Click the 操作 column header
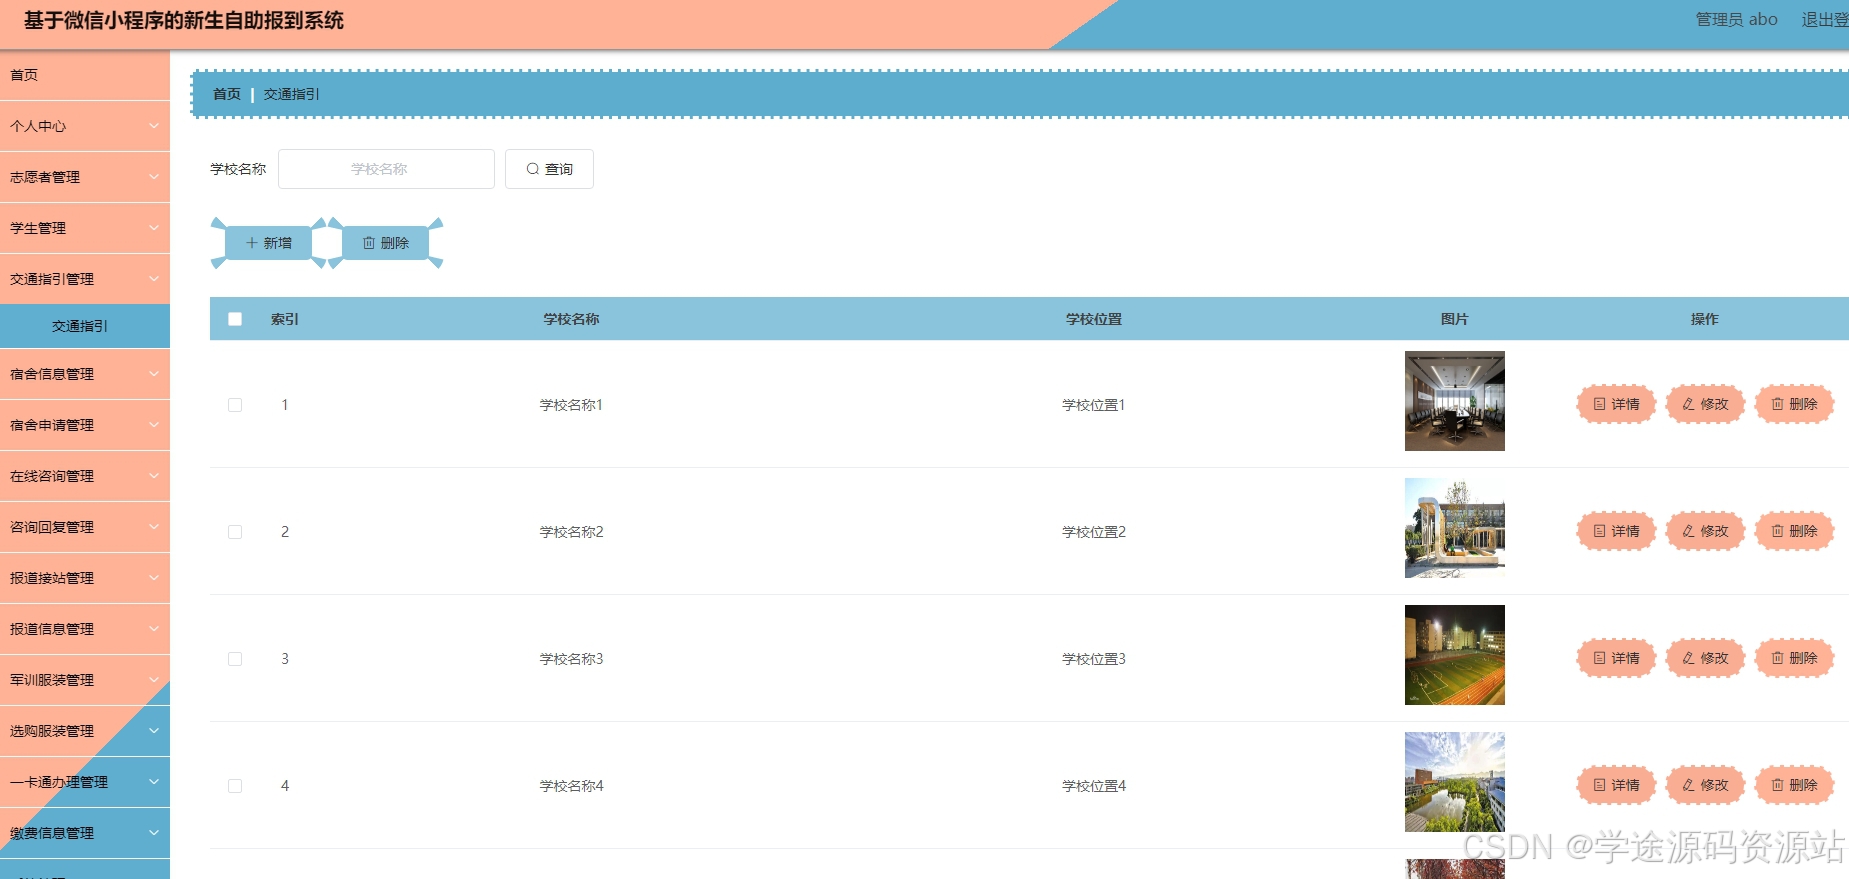This screenshot has width=1849, height=879. [x=1704, y=319]
